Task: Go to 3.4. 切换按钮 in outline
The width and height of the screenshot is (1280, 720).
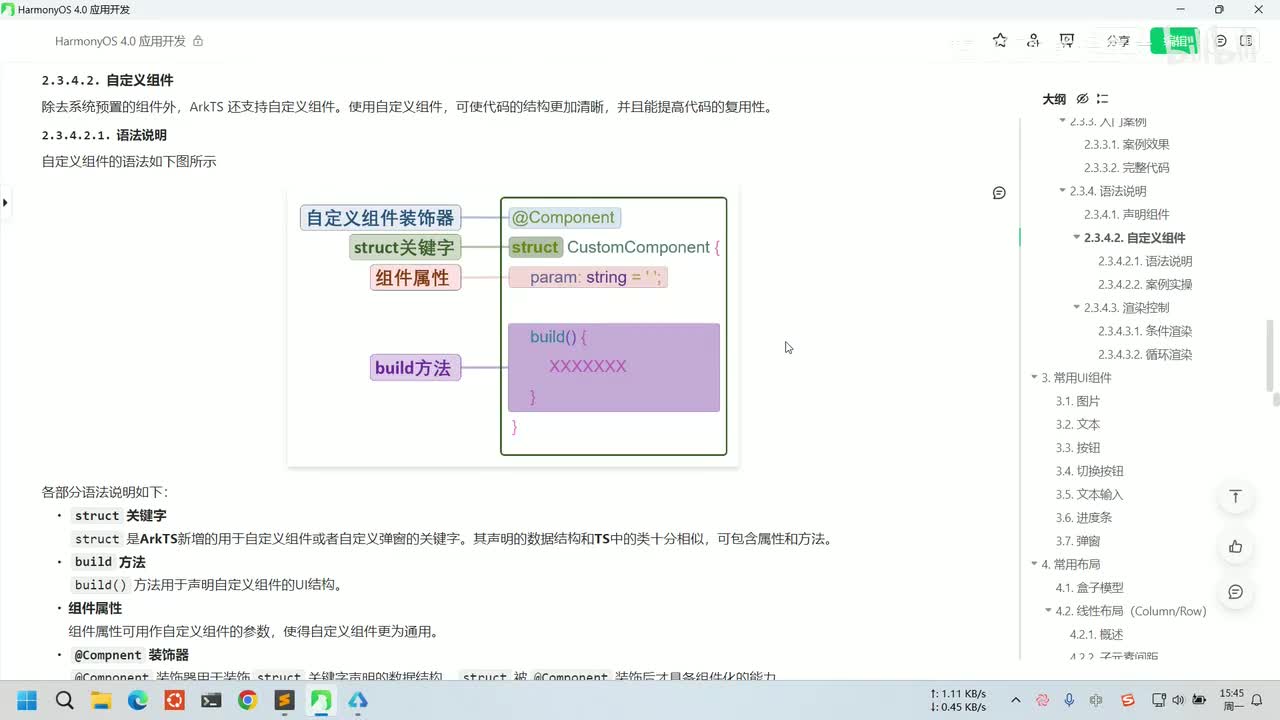Action: pyautogui.click(x=1090, y=471)
